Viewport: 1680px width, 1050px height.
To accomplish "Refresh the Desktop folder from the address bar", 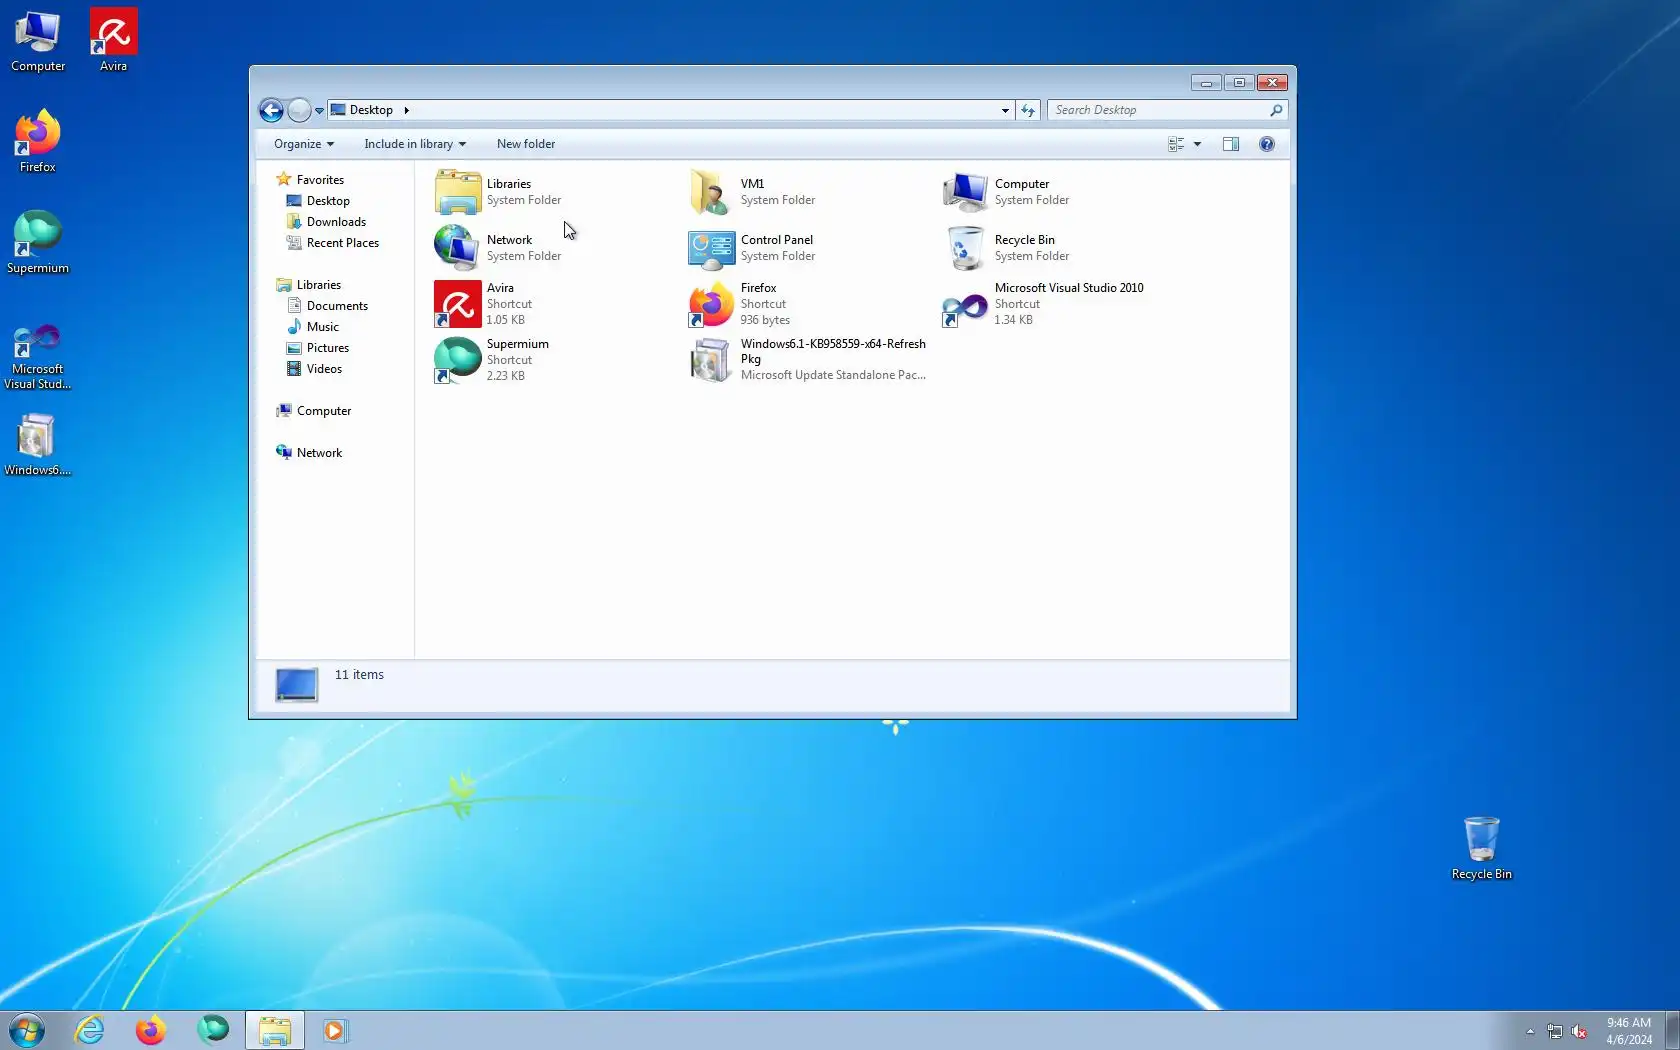I will [x=1028, y=110].
